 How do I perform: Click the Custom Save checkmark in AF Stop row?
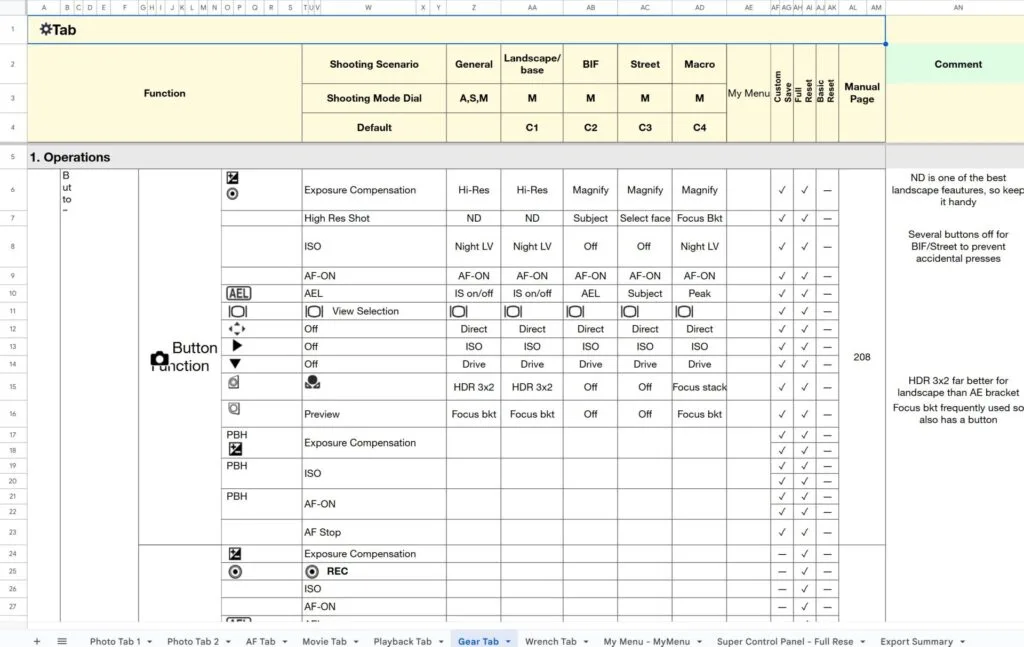tap(782, 532)
